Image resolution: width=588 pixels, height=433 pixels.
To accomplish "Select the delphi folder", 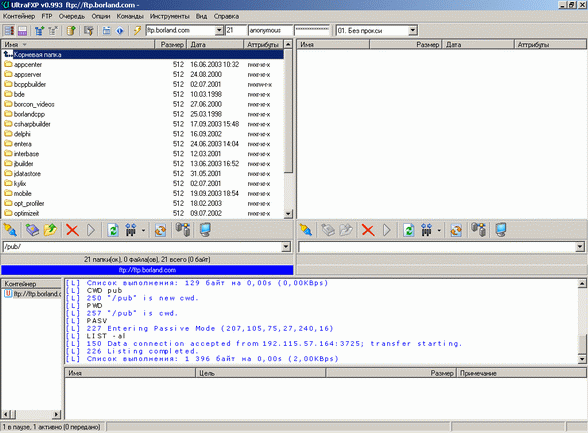I will point(22,134).
